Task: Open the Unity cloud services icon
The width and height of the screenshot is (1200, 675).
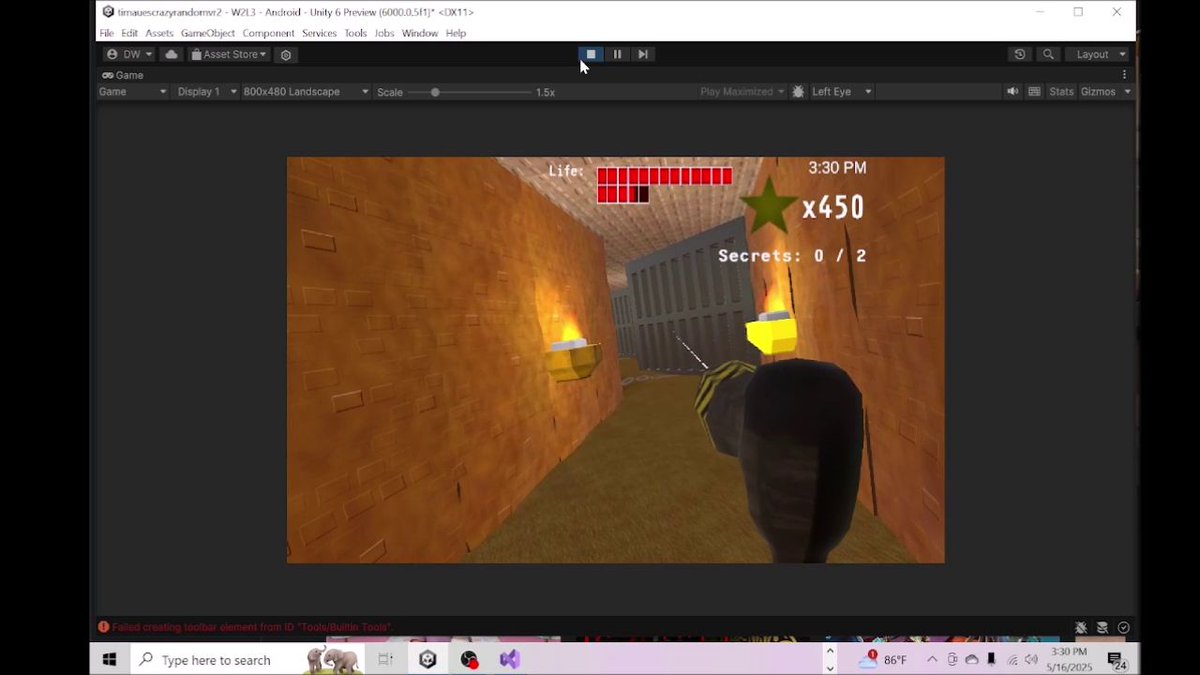Action: click(170, 54)
